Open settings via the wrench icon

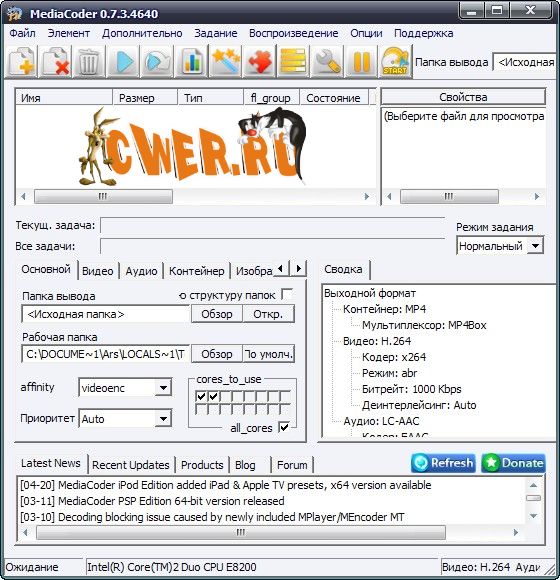click(327, 61)
